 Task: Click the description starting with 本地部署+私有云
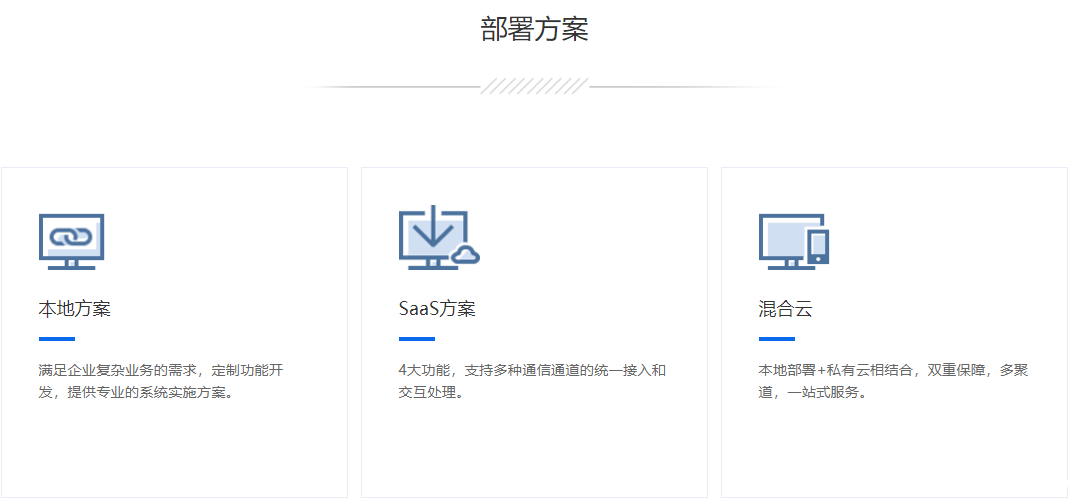(893, 381)
